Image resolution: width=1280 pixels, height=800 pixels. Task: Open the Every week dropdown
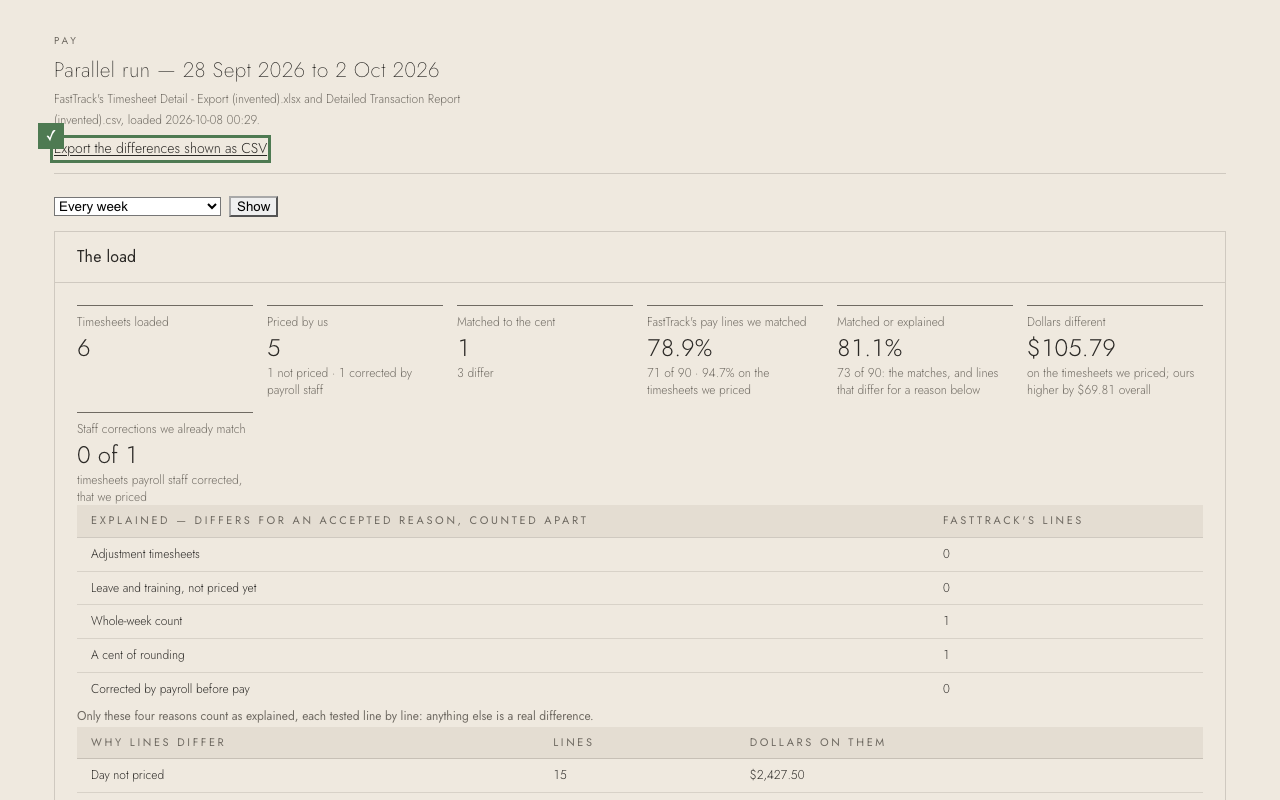point(137,207)
